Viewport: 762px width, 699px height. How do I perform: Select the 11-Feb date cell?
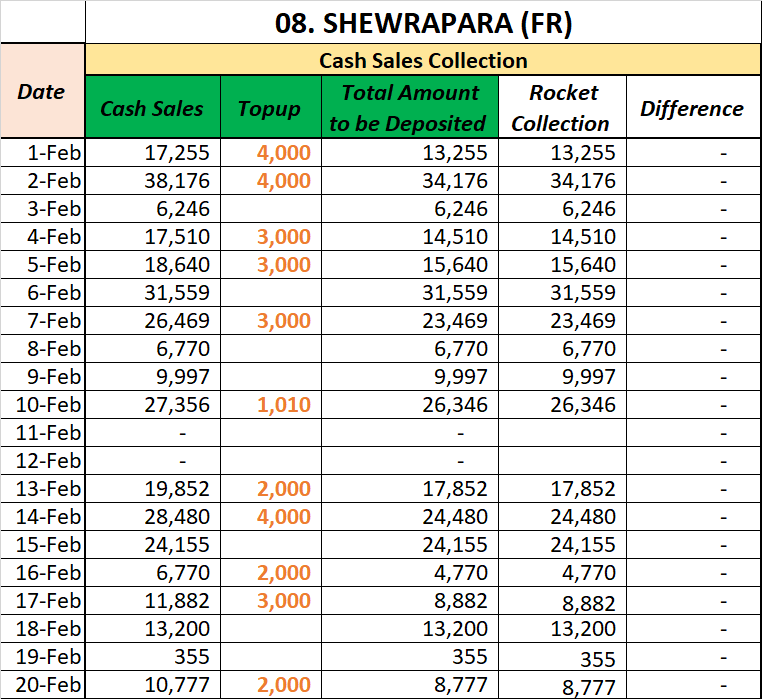(42, 433)
